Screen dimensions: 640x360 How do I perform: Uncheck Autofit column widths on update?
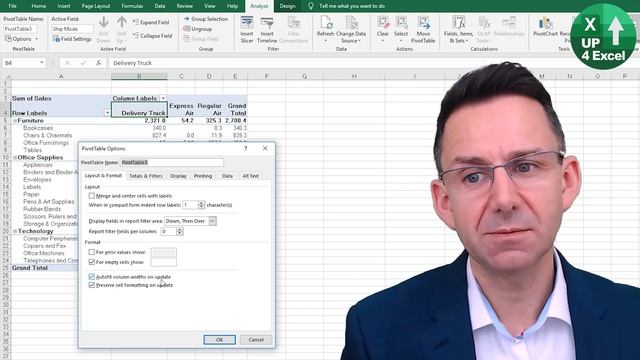92,277
